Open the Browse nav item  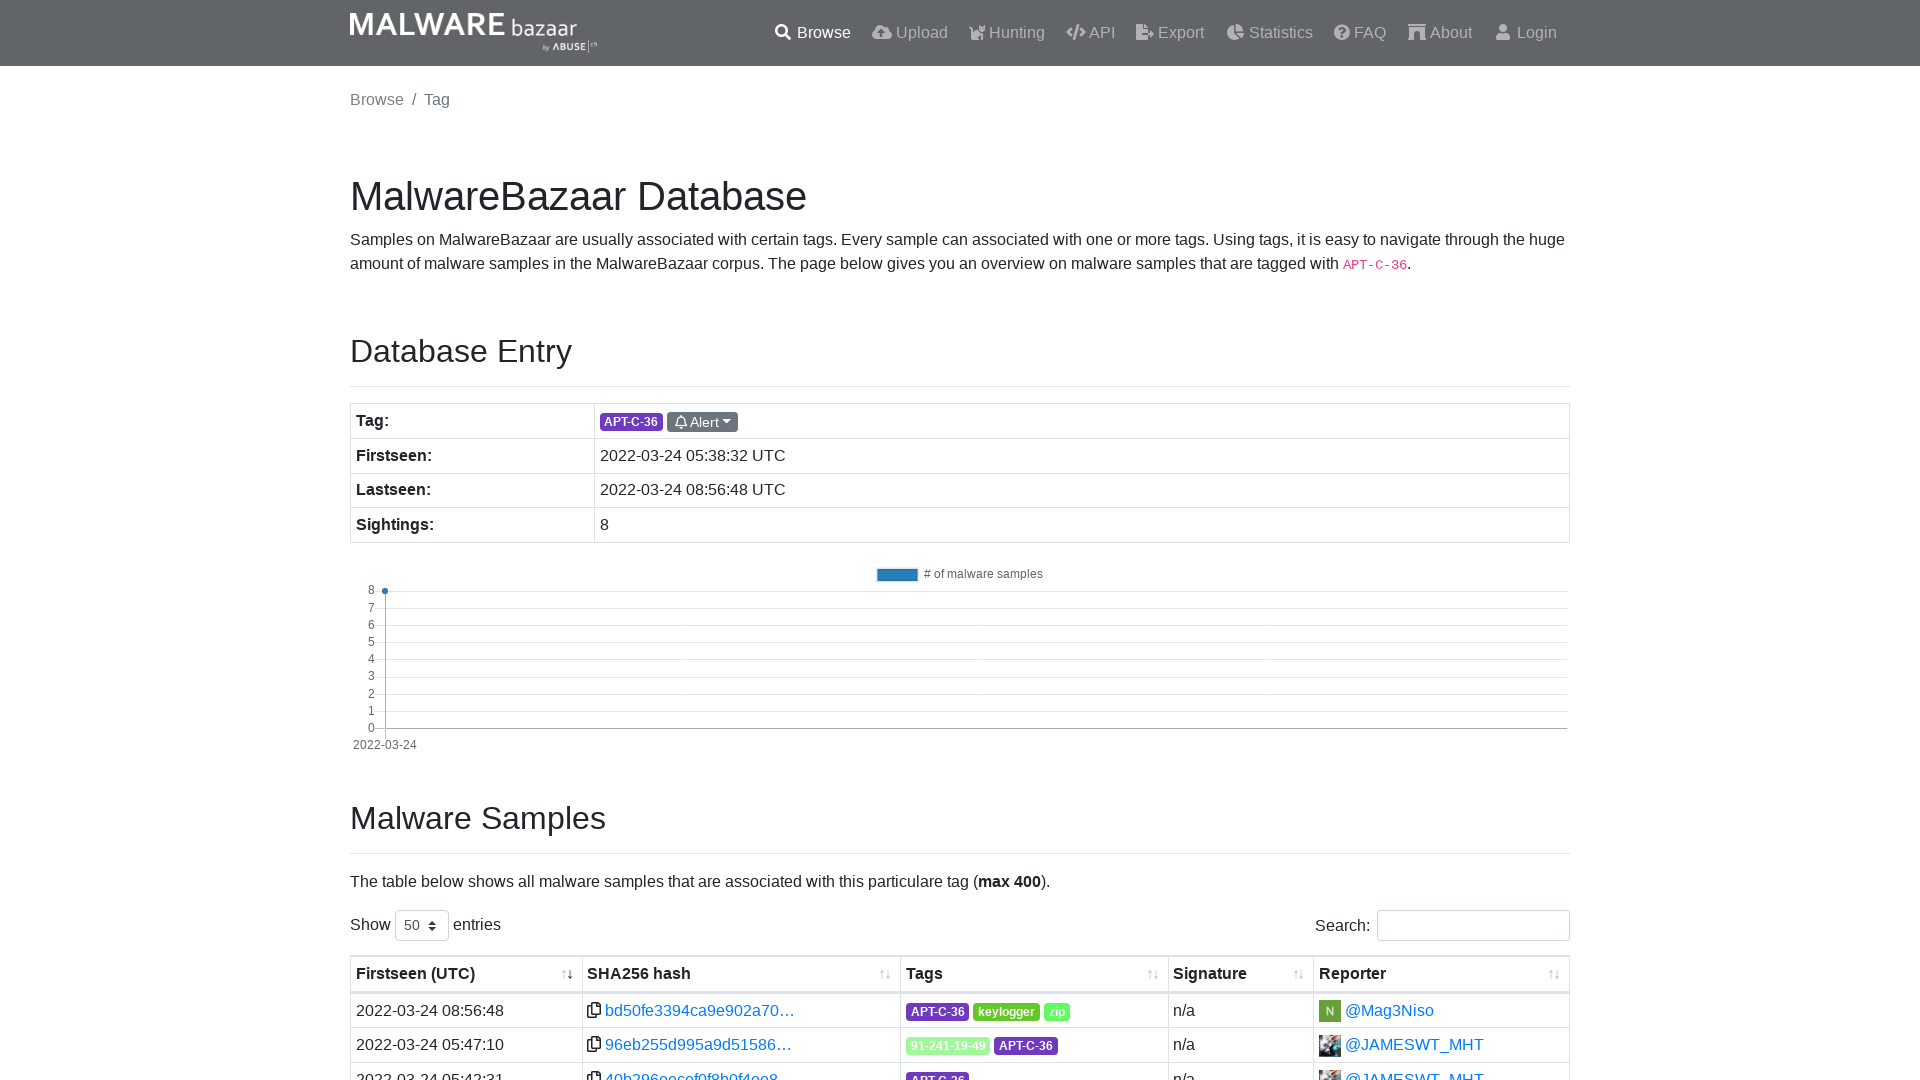pyautogui.click(x=812, y=33)
